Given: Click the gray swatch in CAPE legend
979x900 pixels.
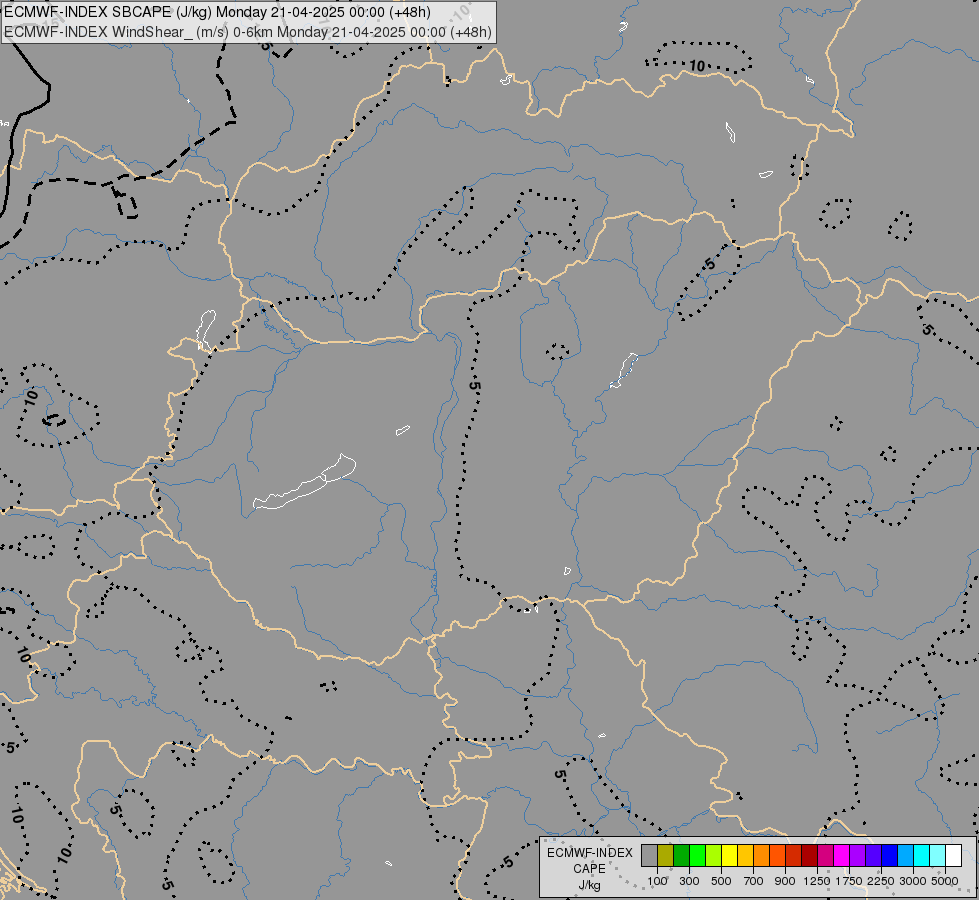Looking at the screenshot, I should coord(649,856).
